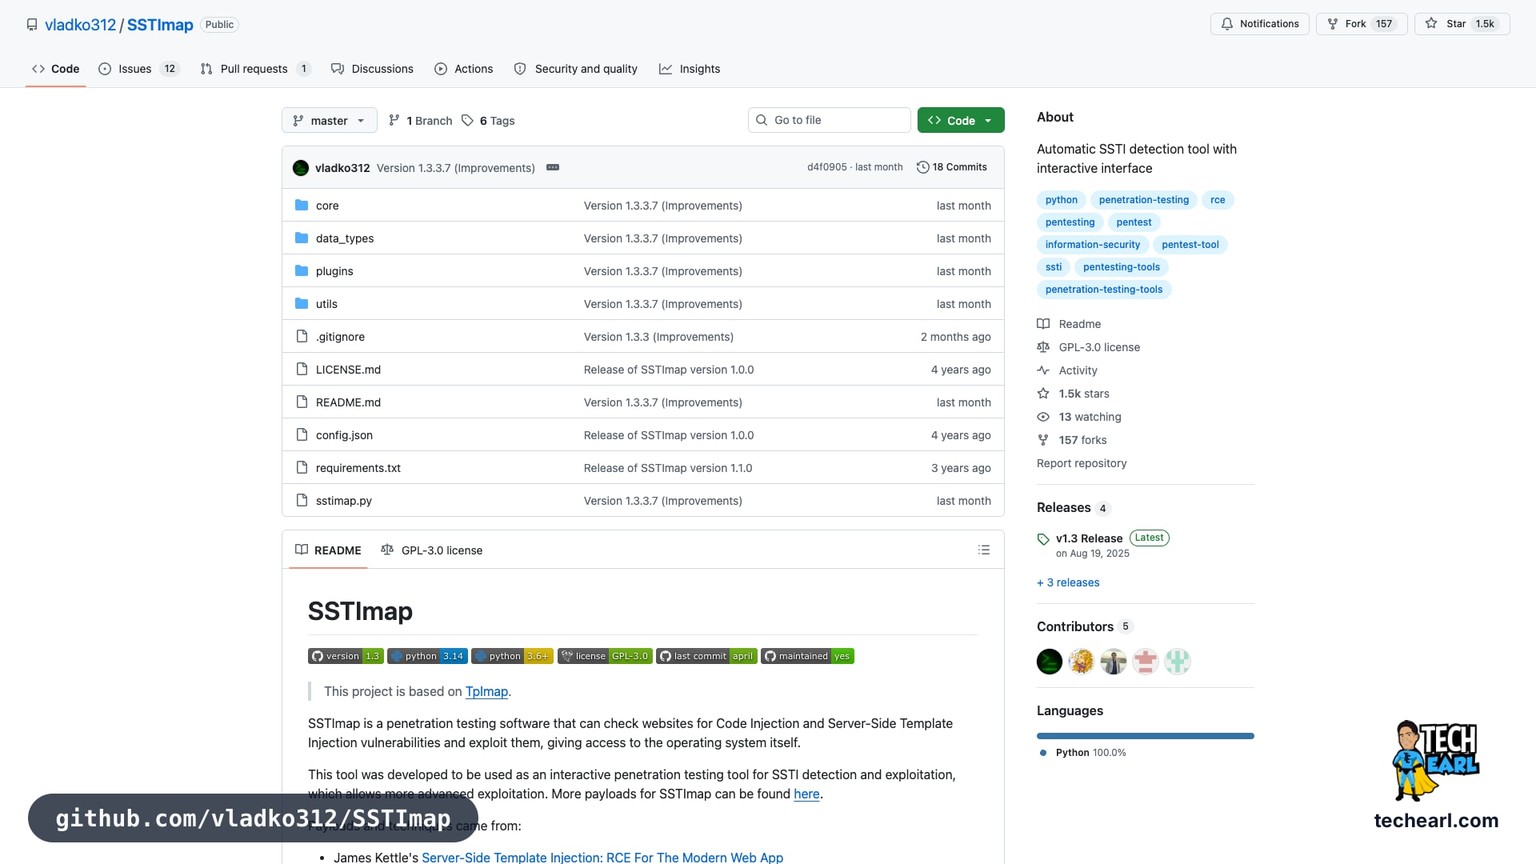Image resolution: width=1536 pixels, height=864 pixels.
Task: Click the sstimap.py file icon
Action: [x=301, y=501]
